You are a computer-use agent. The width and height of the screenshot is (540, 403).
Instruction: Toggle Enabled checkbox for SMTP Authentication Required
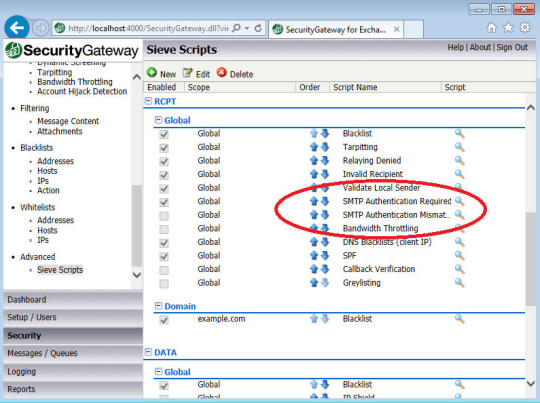[x=164, y=202]
